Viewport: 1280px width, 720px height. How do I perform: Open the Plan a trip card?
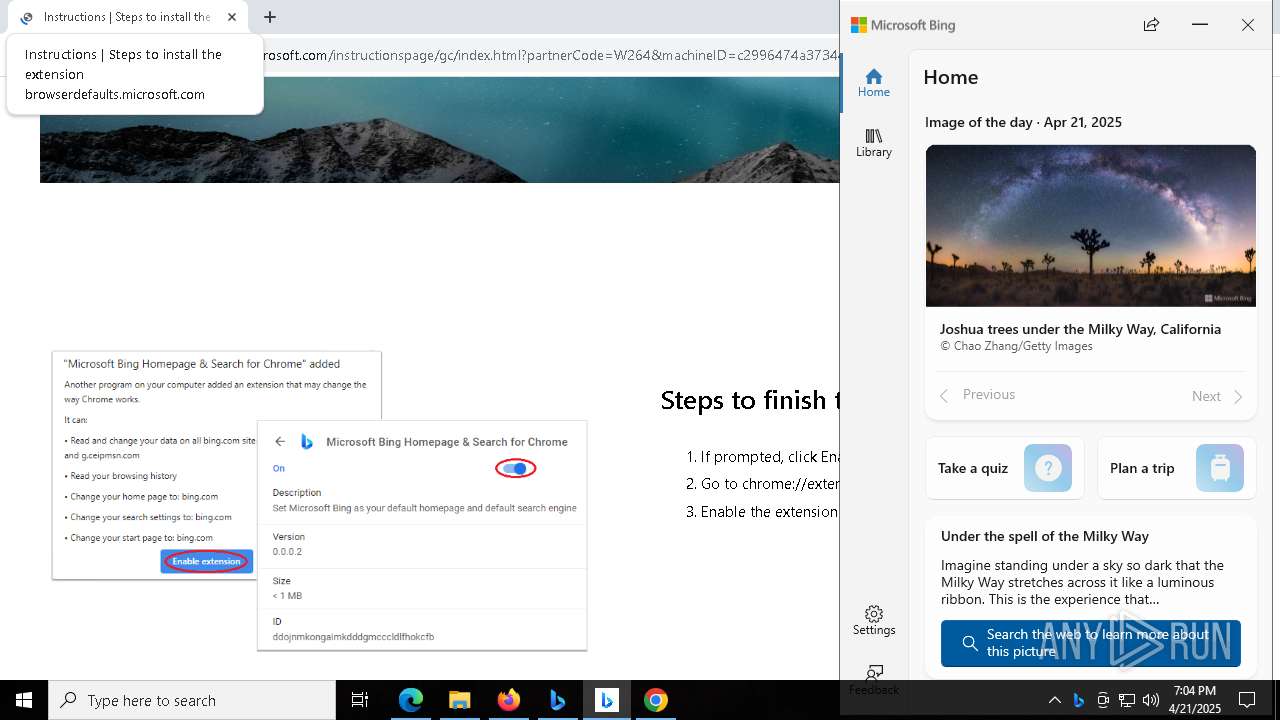pos(1177,468)
